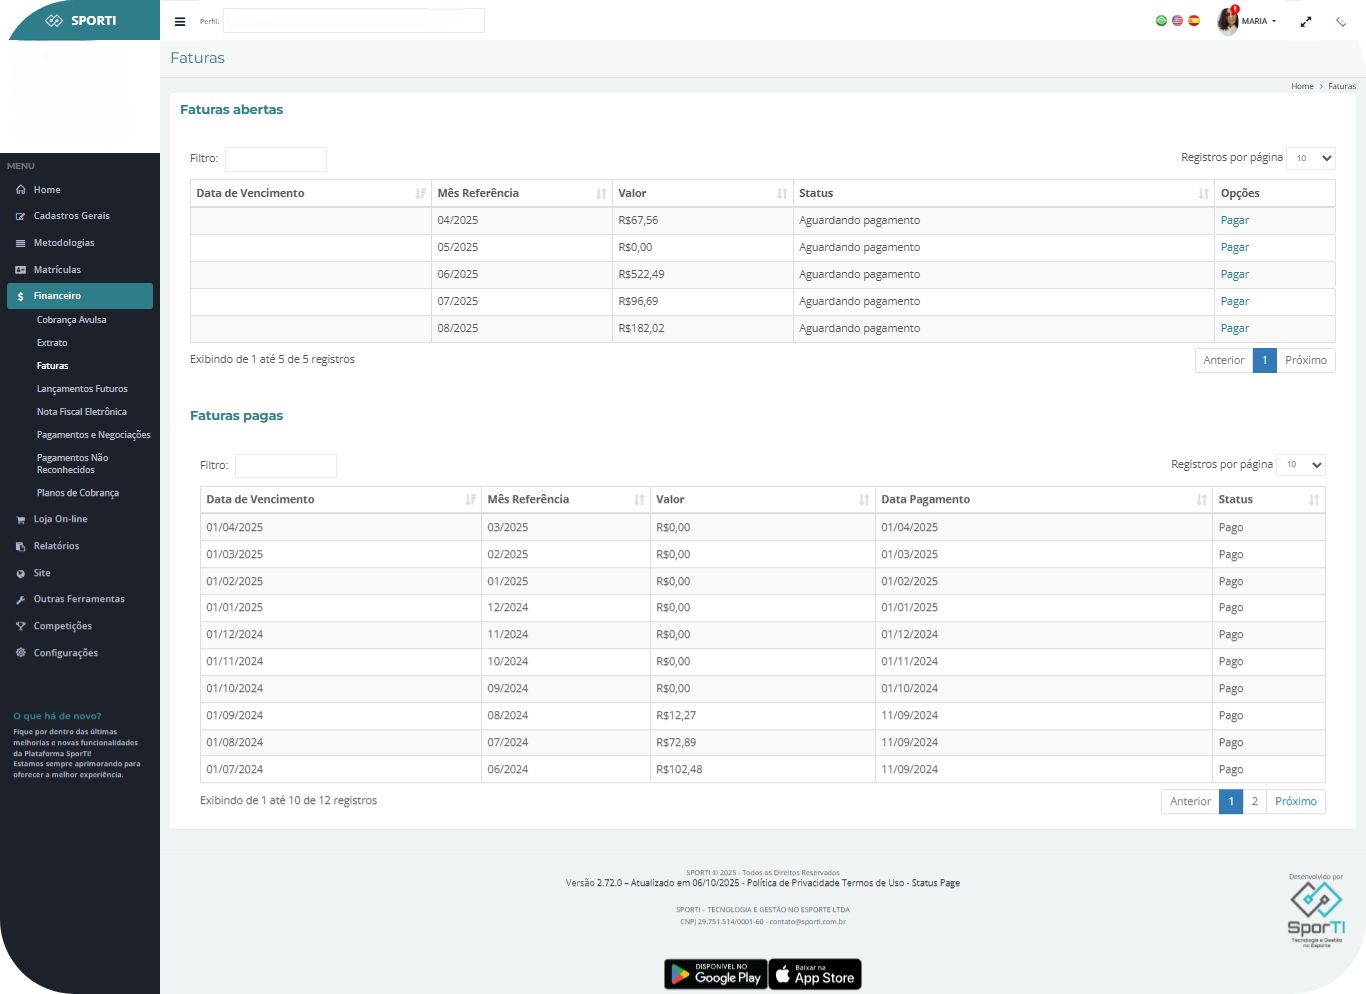Screen dimensions: 1366x994
Task: Sort open invoices by Valor column
Action: coord(702,194)
